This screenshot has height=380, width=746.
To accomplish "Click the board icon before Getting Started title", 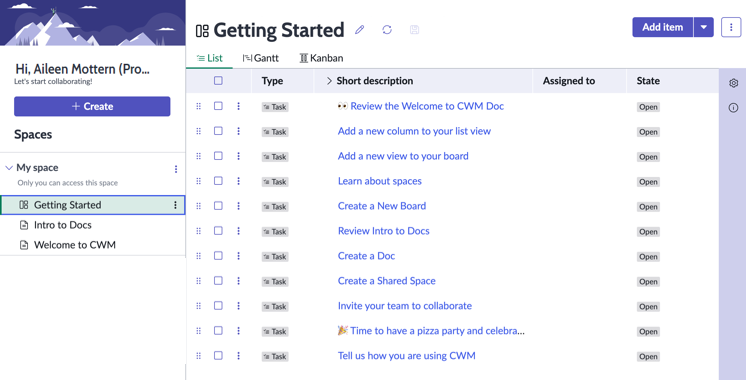I will click(202, 31).
